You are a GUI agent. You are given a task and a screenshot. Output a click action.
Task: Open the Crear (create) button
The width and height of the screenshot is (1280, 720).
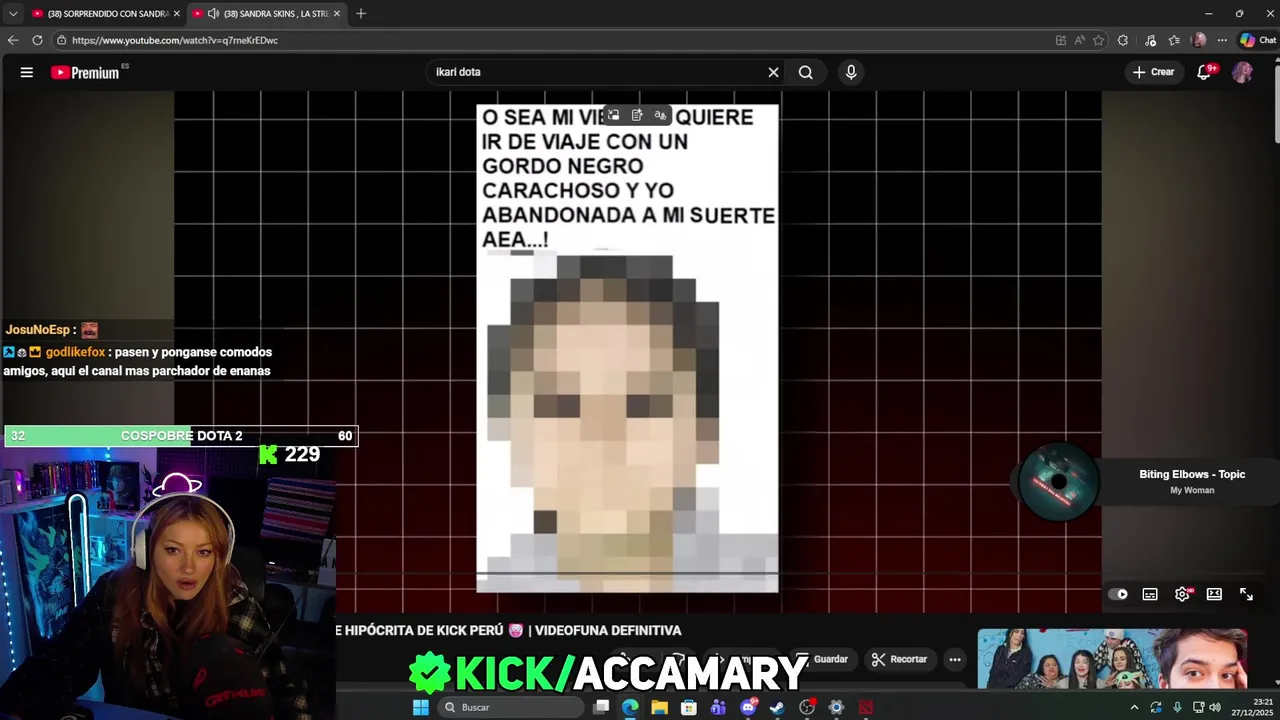pos(1153,72)
